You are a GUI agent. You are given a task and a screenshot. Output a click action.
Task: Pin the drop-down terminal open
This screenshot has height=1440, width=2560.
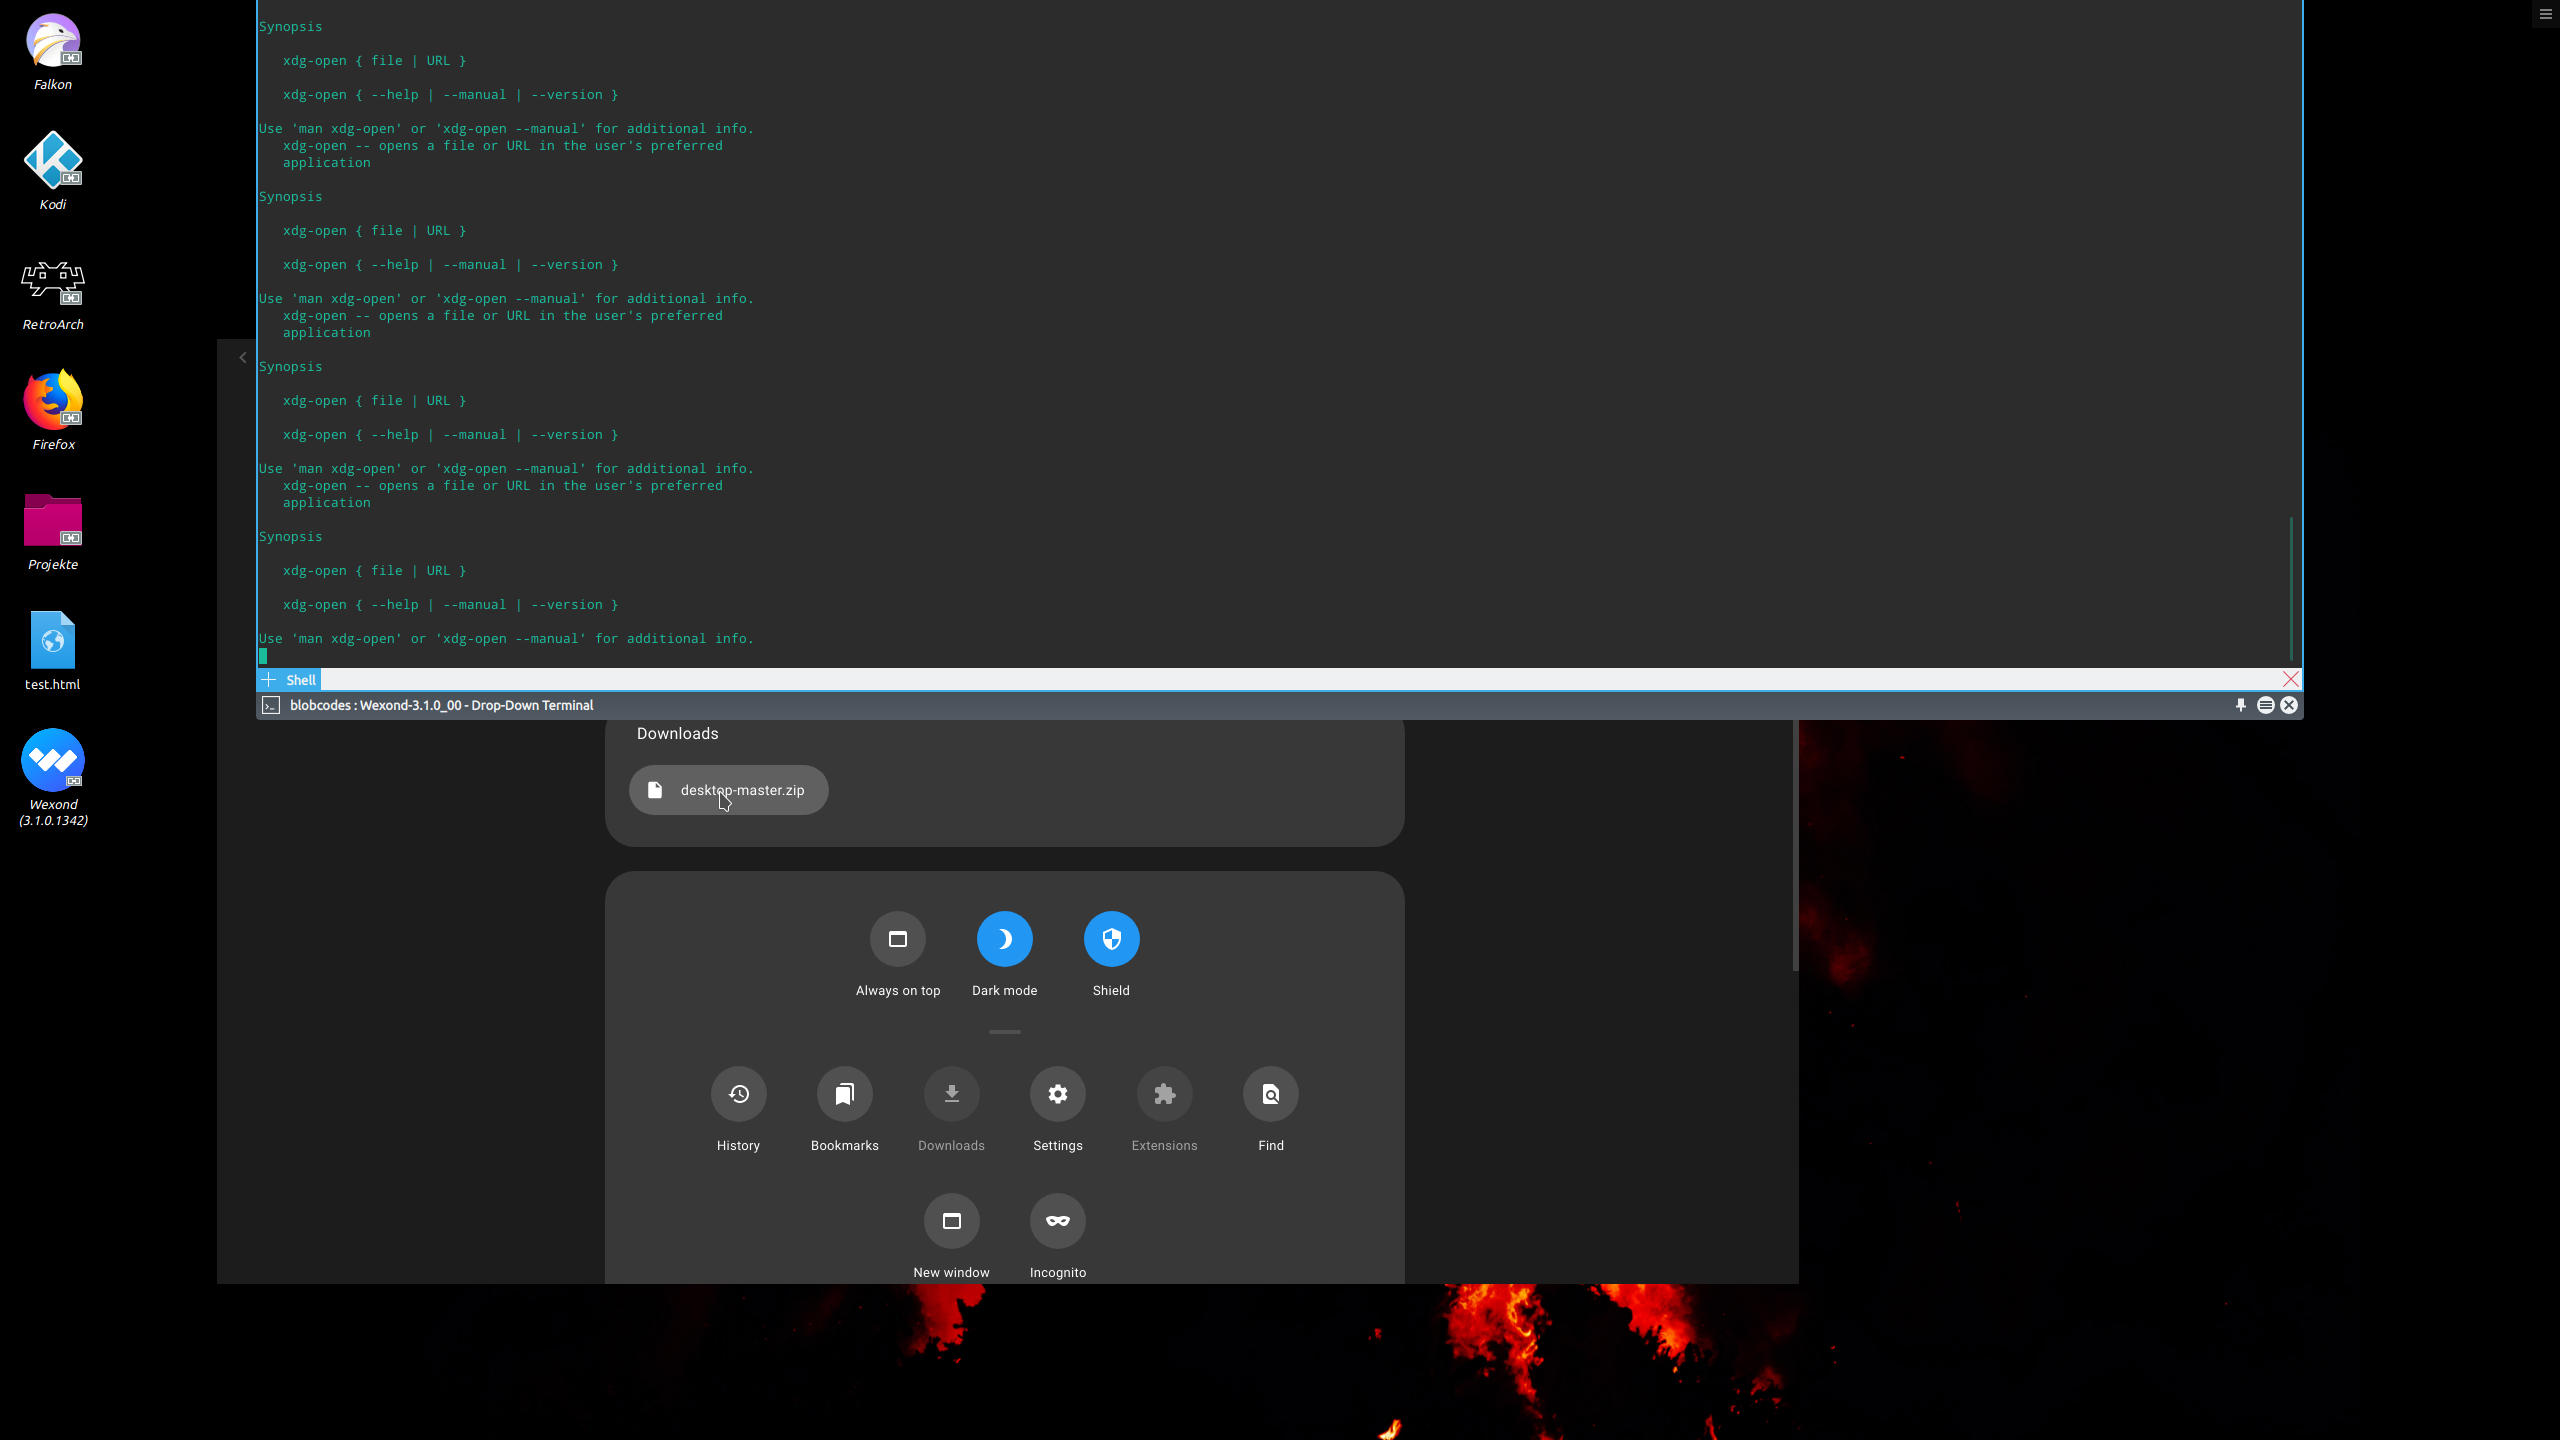click(2240, 705)
